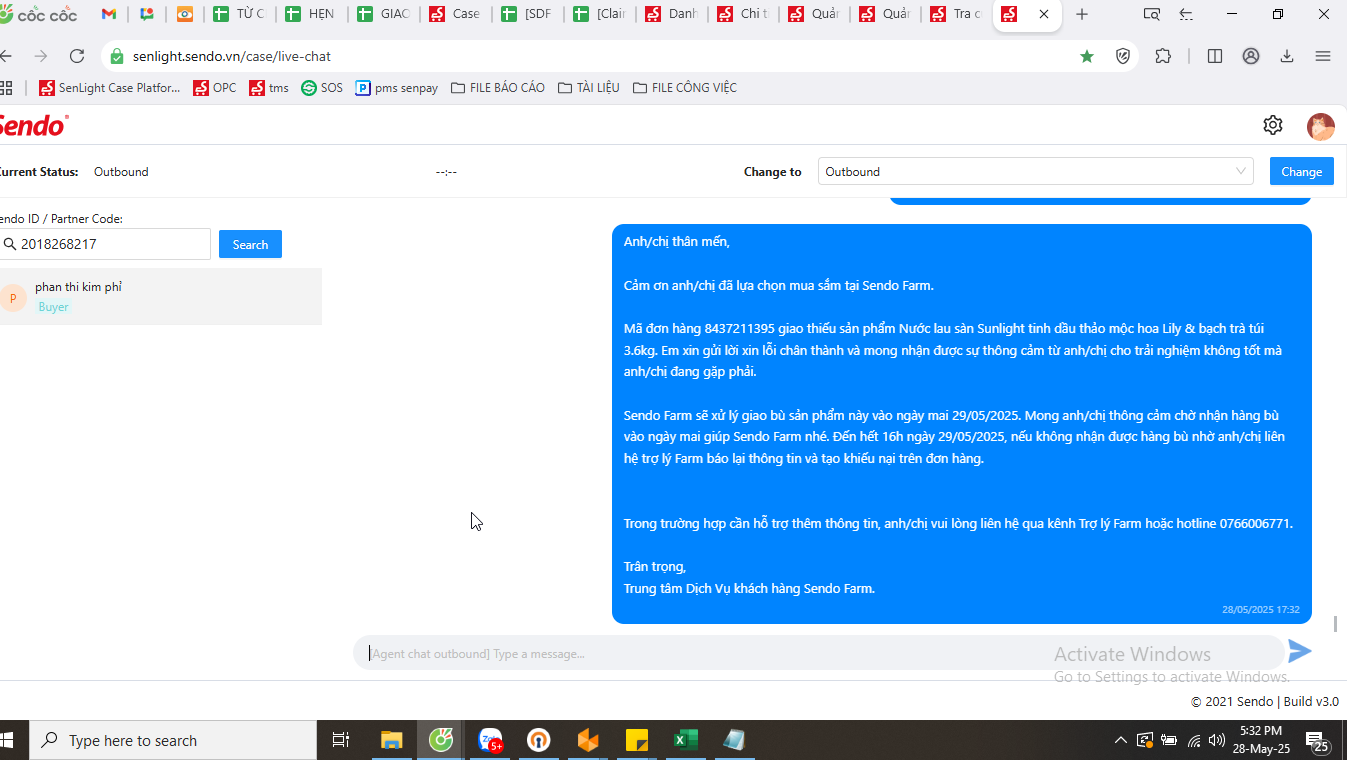Click the Windows taskbar search box

(172, 740)
